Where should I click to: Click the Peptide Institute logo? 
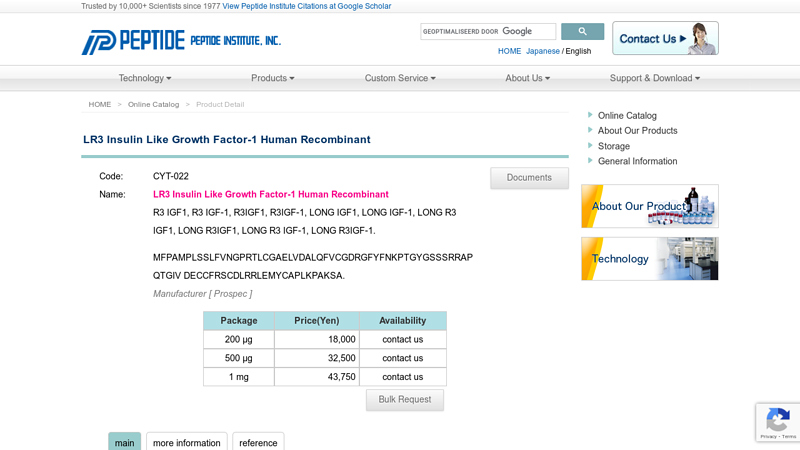point(180,41)
